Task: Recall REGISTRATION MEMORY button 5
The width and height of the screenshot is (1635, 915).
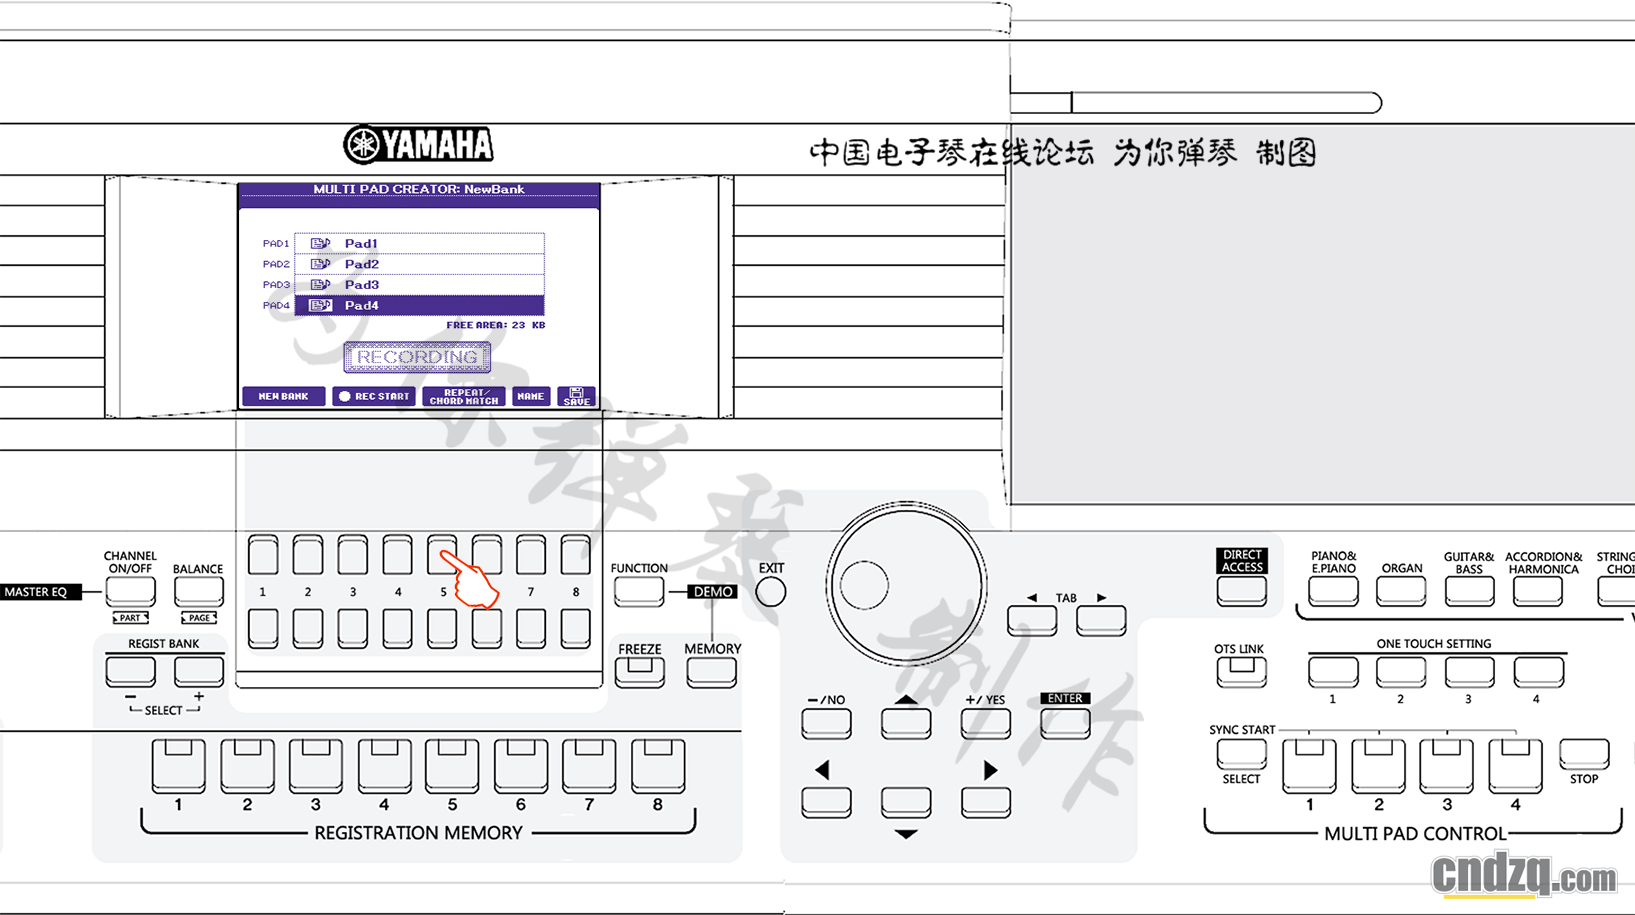Action: click(x=452, y=766)
